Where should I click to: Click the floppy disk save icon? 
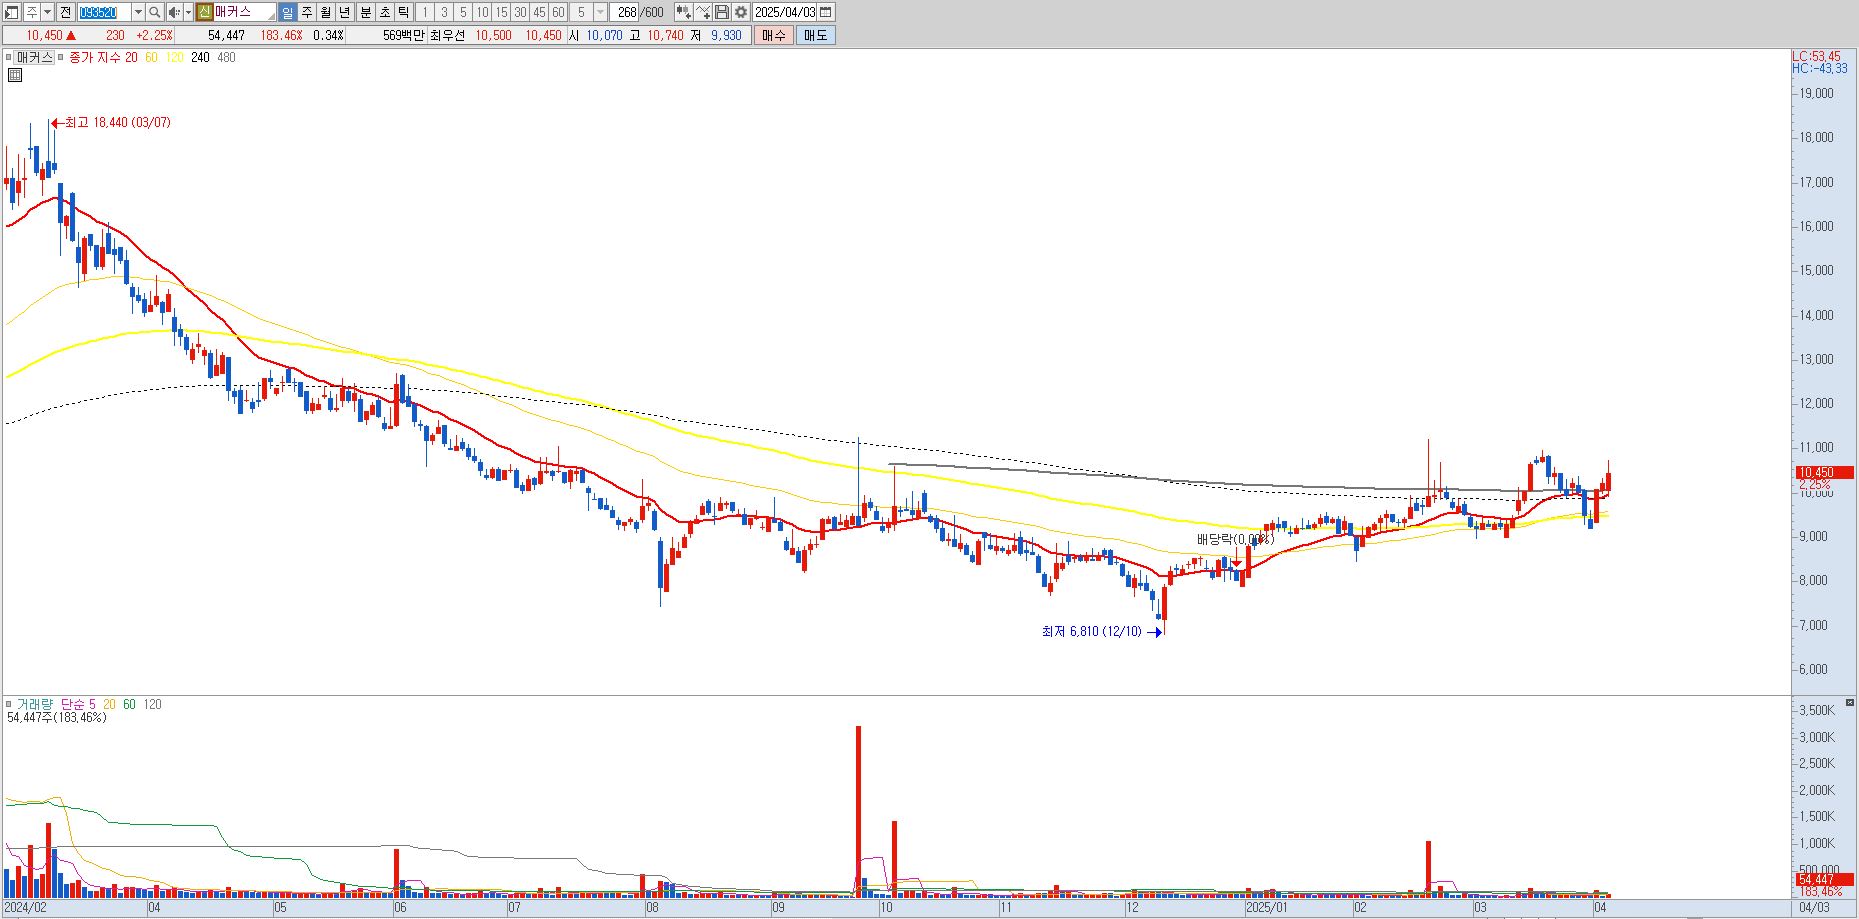722,12
